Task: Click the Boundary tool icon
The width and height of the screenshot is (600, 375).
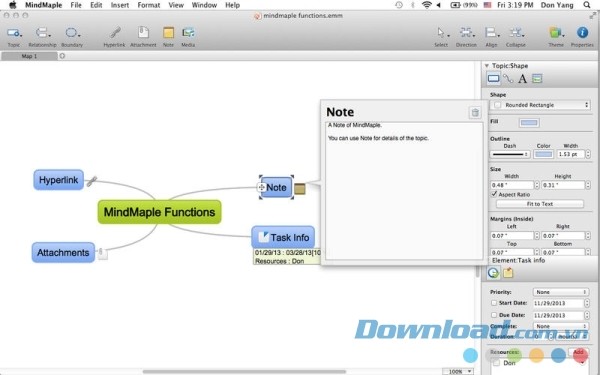Action: pos(72,33)
